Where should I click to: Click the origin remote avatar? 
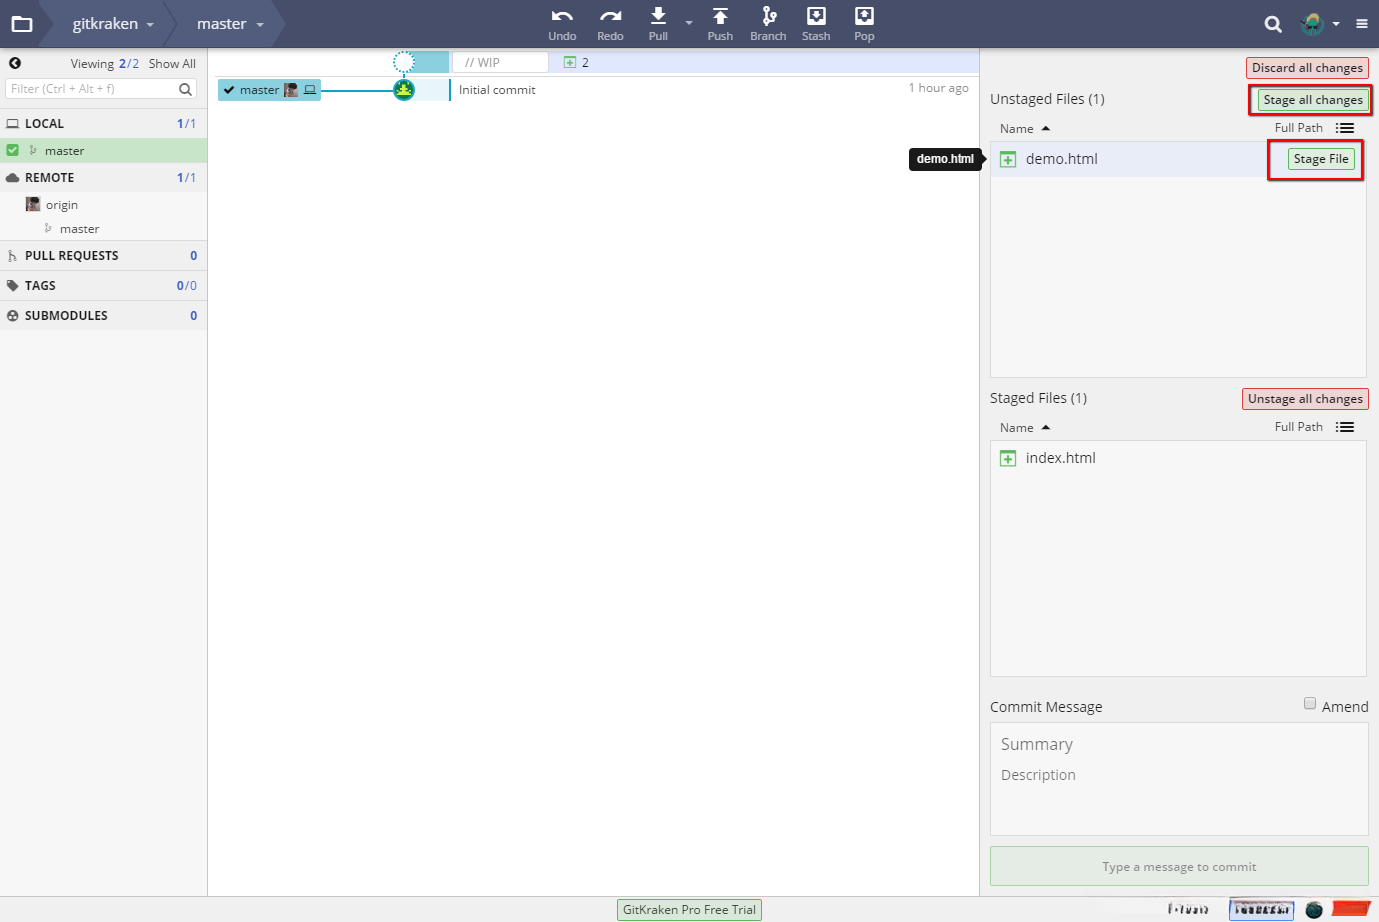click(33, 204)
